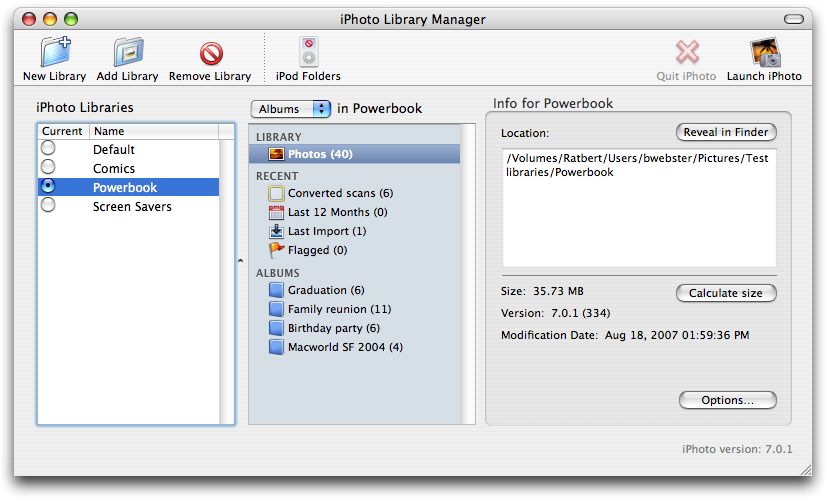Image resolution: width=829 pixels, height=503 pixels.
Task: Click the Calculate size button
Action: pyautogui.click(x=726, y=293)
